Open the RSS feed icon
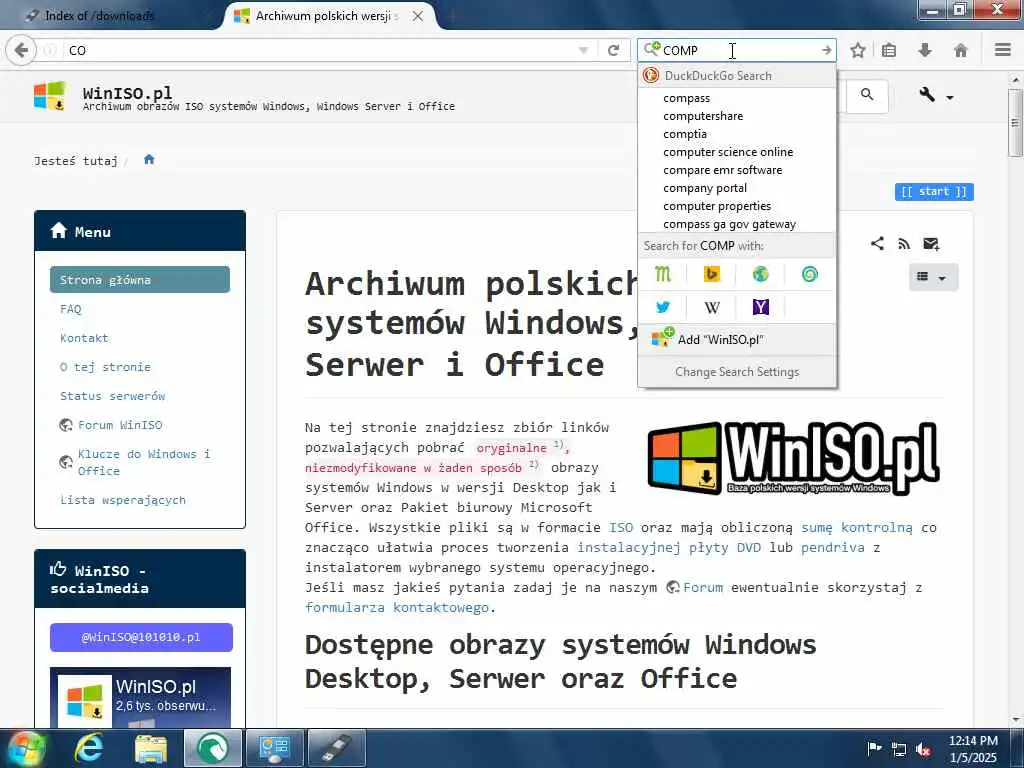 (904, 244)
